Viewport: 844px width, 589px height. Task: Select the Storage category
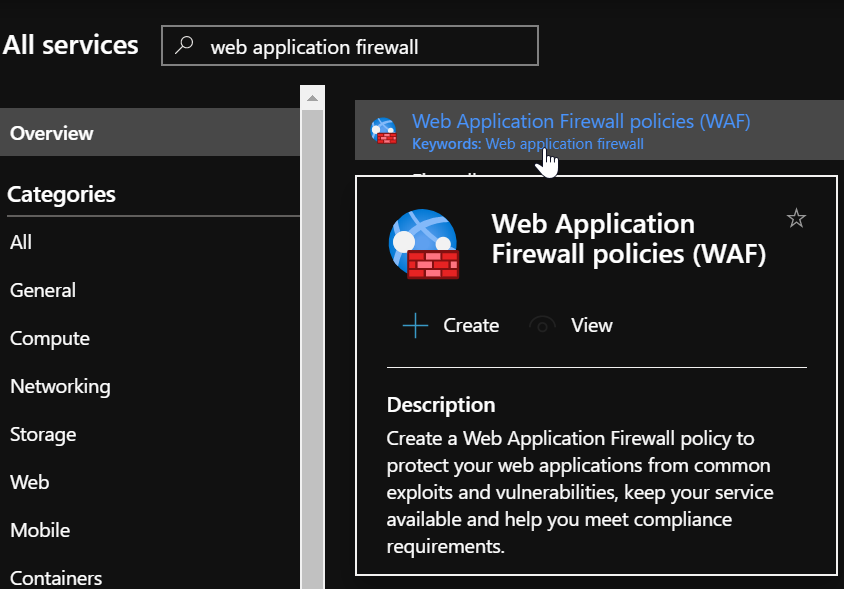pos(43,434)
